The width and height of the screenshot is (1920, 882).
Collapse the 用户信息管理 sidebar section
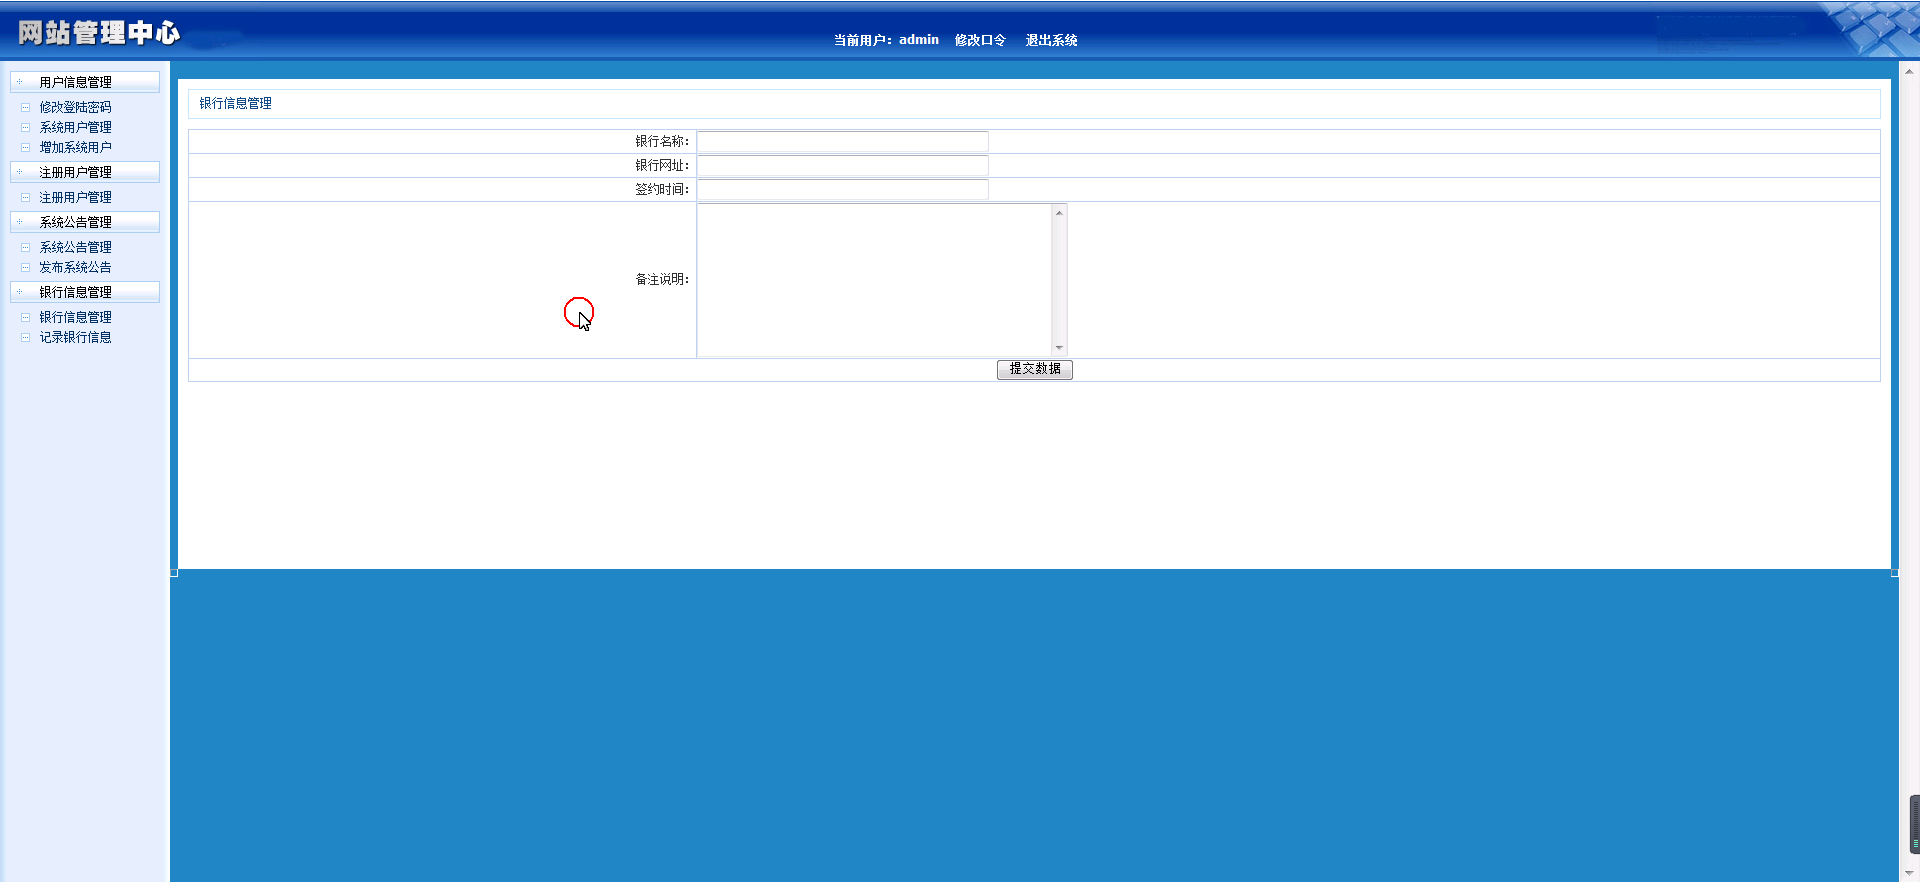[x=85, y=82]
